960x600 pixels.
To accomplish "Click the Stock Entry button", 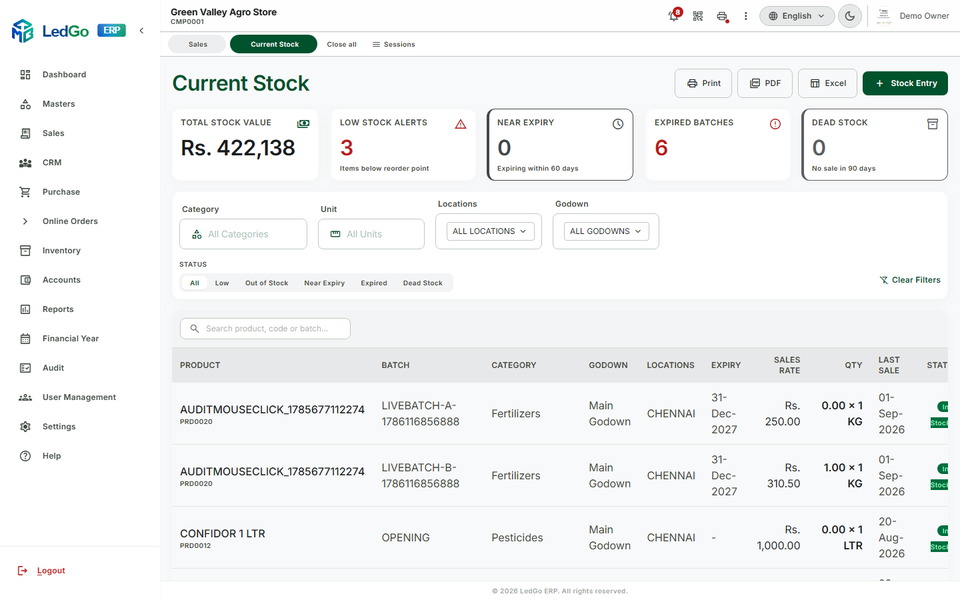I will (905, 83).
